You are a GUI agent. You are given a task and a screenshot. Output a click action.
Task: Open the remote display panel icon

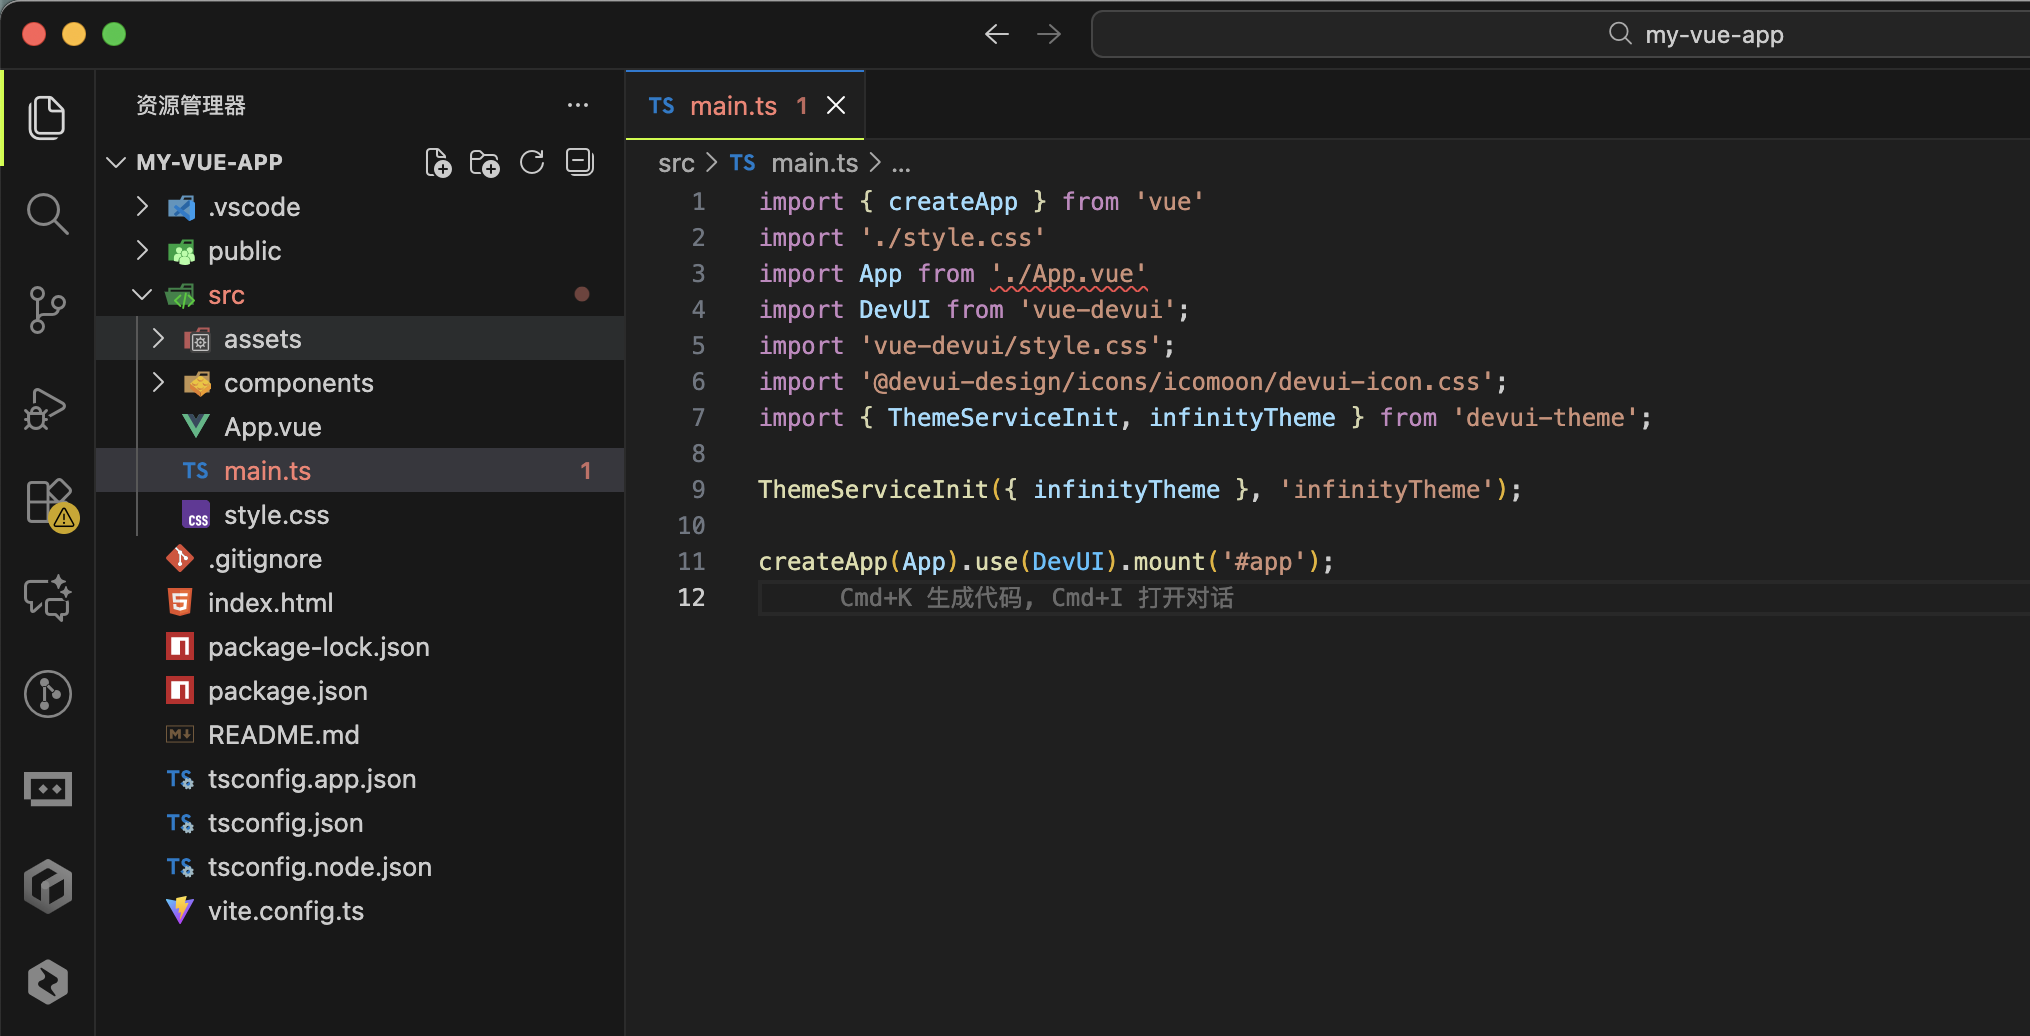pos(47,790)
